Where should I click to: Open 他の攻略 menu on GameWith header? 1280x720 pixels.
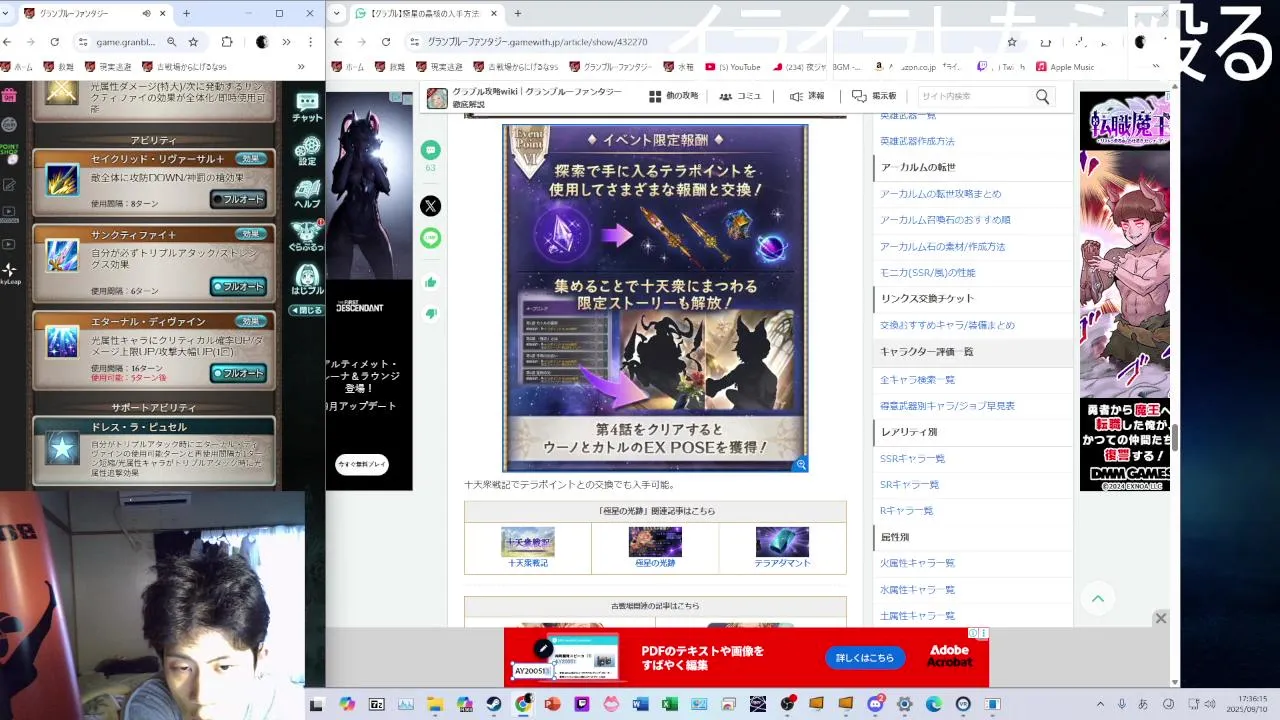673,96
